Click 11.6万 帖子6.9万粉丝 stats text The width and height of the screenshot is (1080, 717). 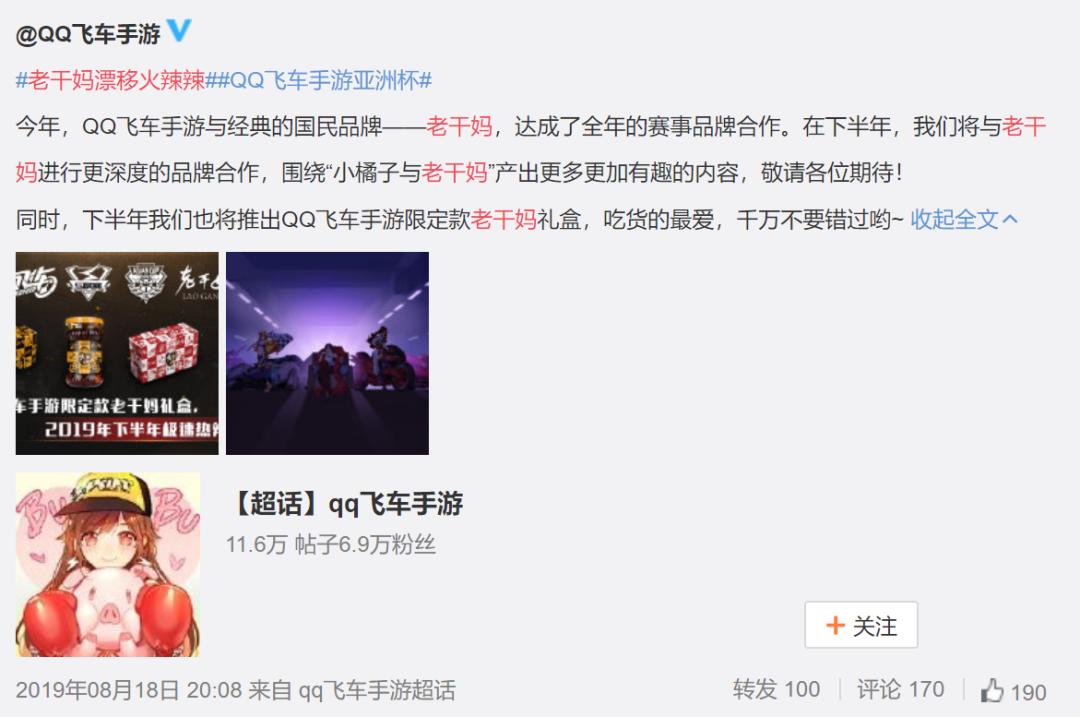click(x=331, y=545)
